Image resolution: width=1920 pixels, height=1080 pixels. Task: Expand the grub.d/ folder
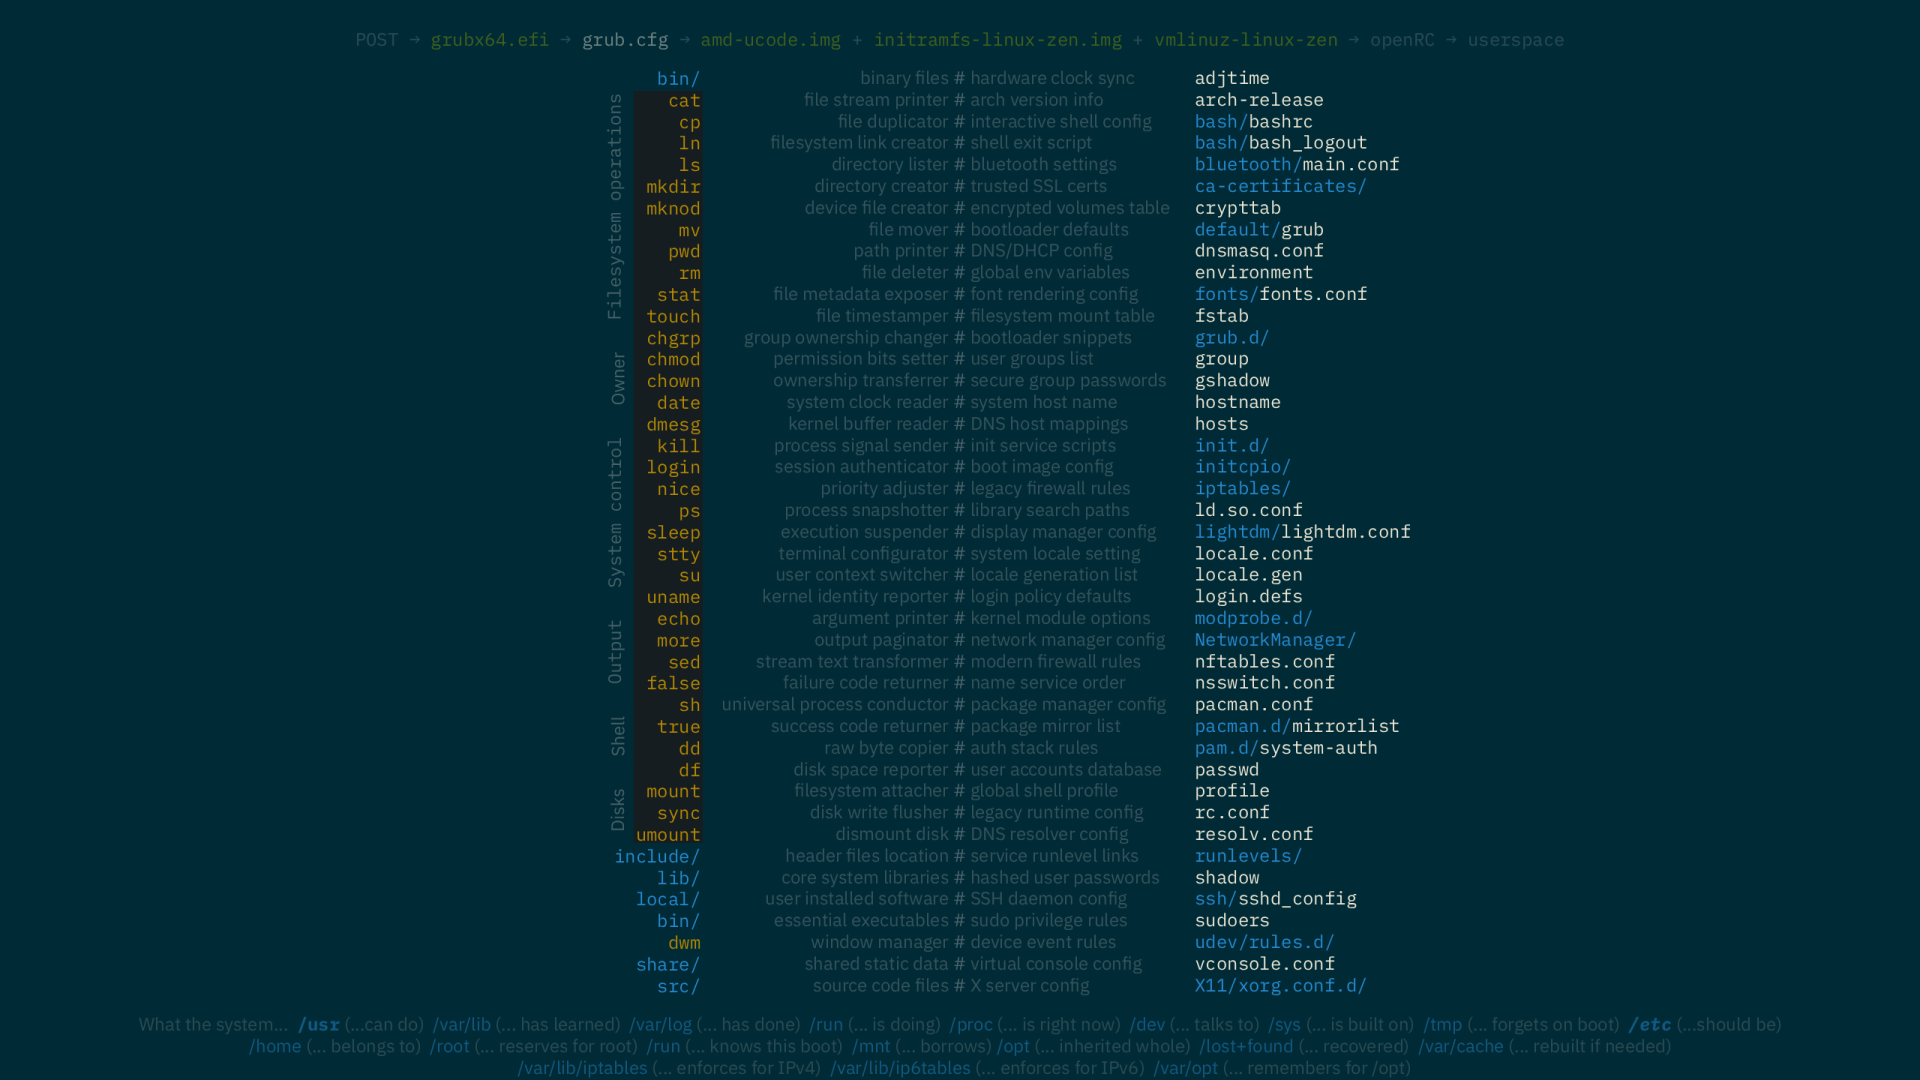[x=1231, y=337]
